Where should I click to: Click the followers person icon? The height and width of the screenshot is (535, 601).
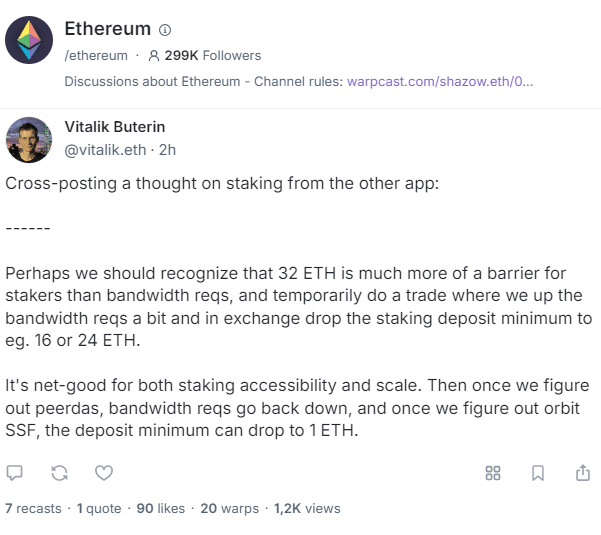(x=153, y=56)
